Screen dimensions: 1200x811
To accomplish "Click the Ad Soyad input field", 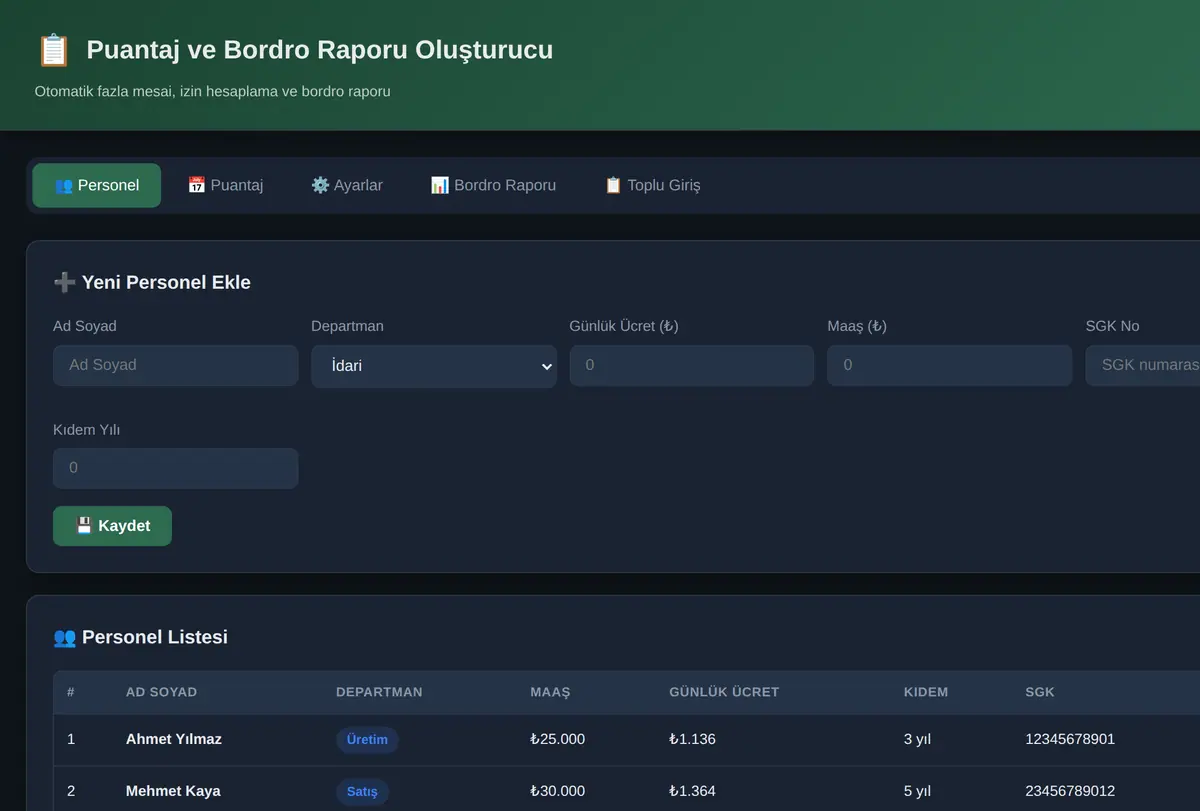I will 175,365.
